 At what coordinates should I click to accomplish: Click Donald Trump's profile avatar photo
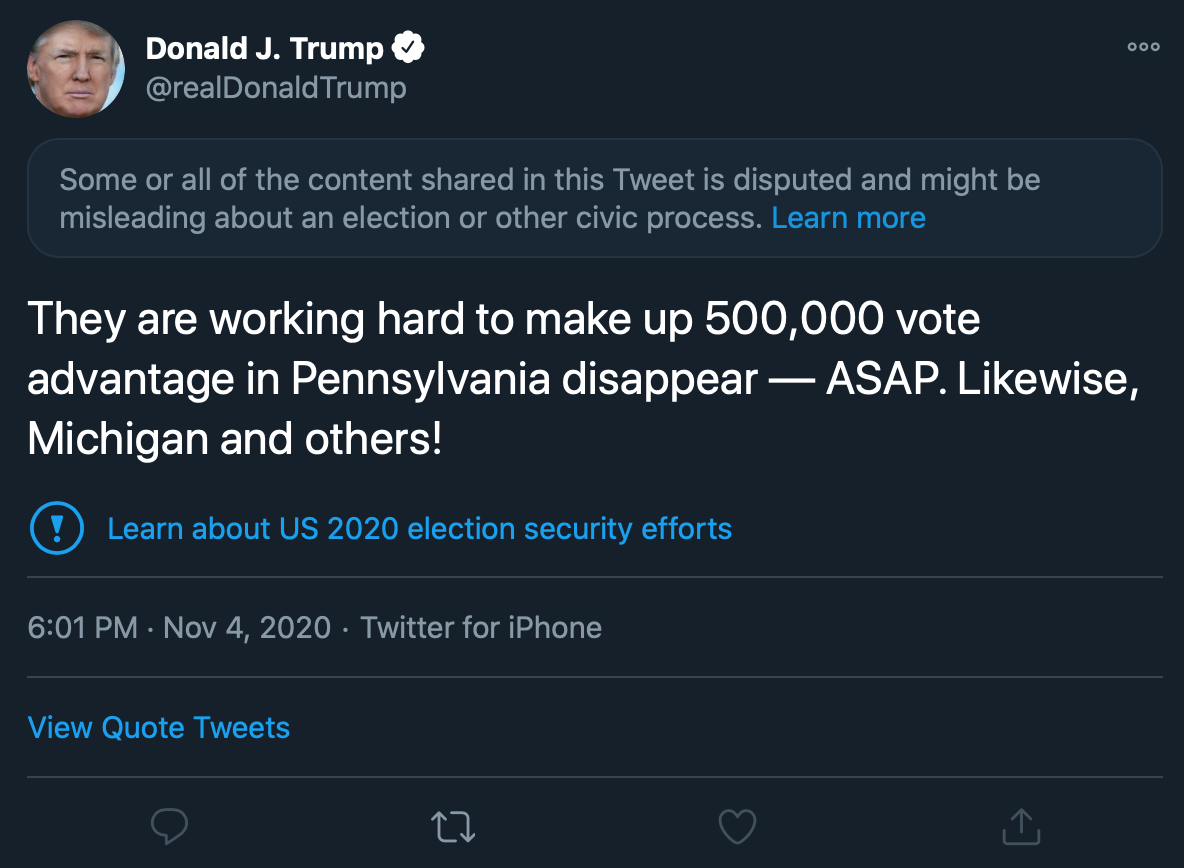coord(76,68)
